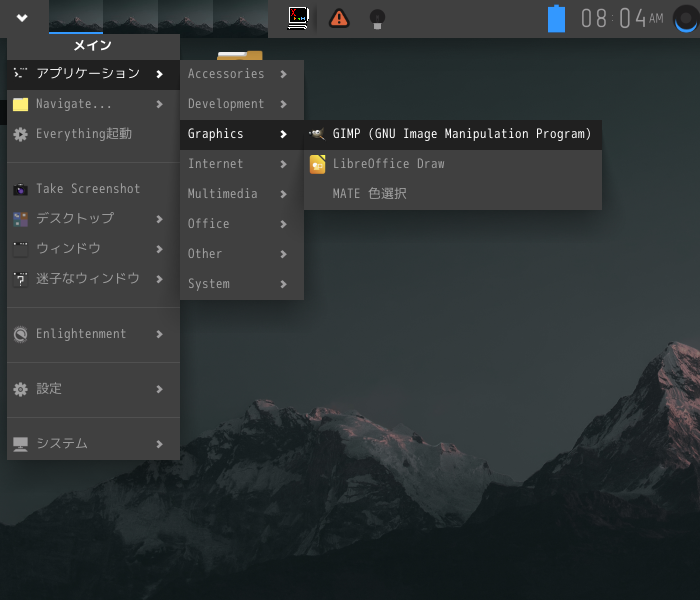Click the down-chevron start button in shelf
Viewport: 700px width, 600px height.
[x=22, y=18]
